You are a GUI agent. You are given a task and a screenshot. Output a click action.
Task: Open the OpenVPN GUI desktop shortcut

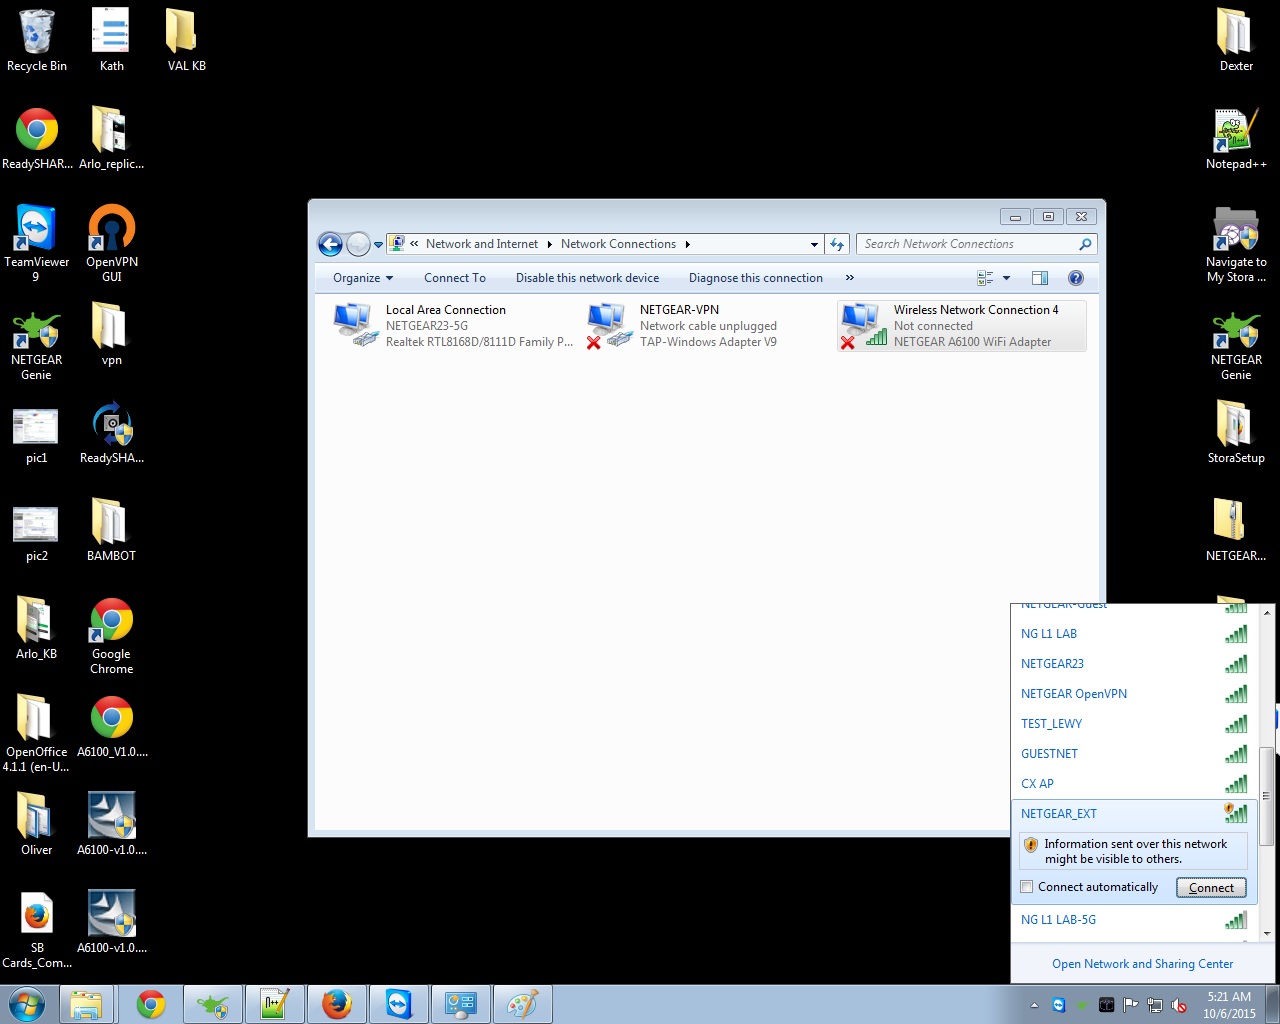click(x=111, y=242)
